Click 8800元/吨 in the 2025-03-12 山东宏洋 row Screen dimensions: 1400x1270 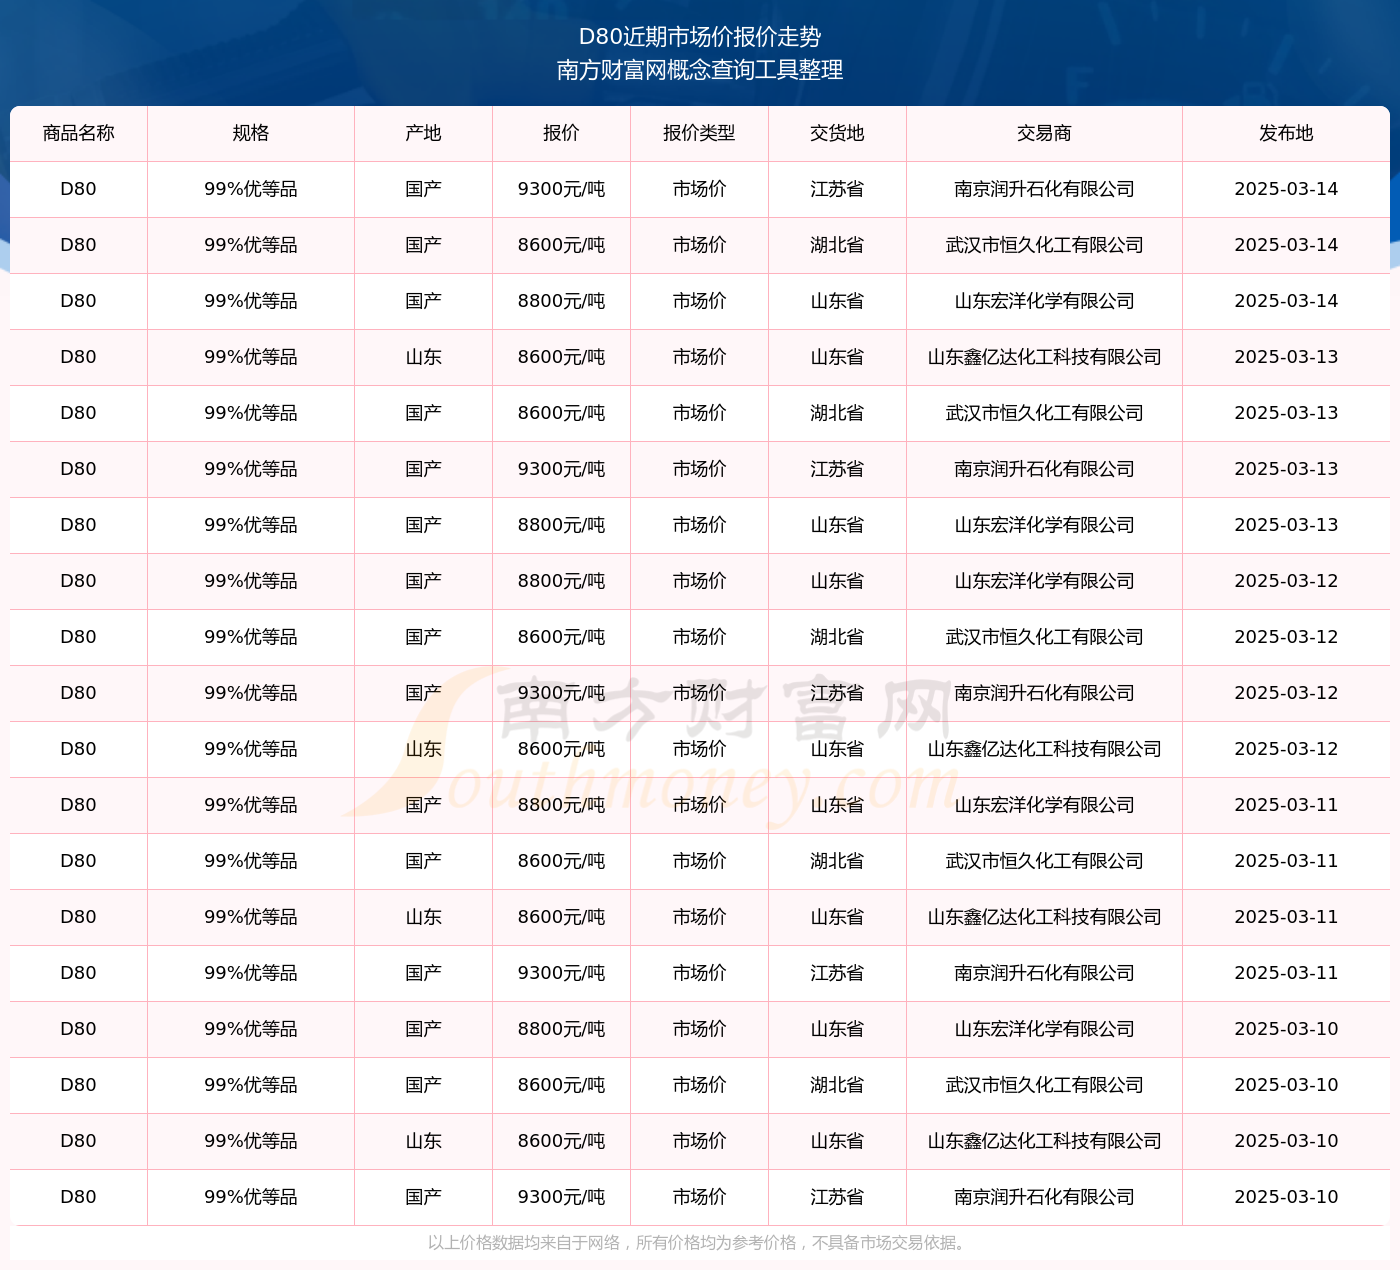[x=561, y=581]
